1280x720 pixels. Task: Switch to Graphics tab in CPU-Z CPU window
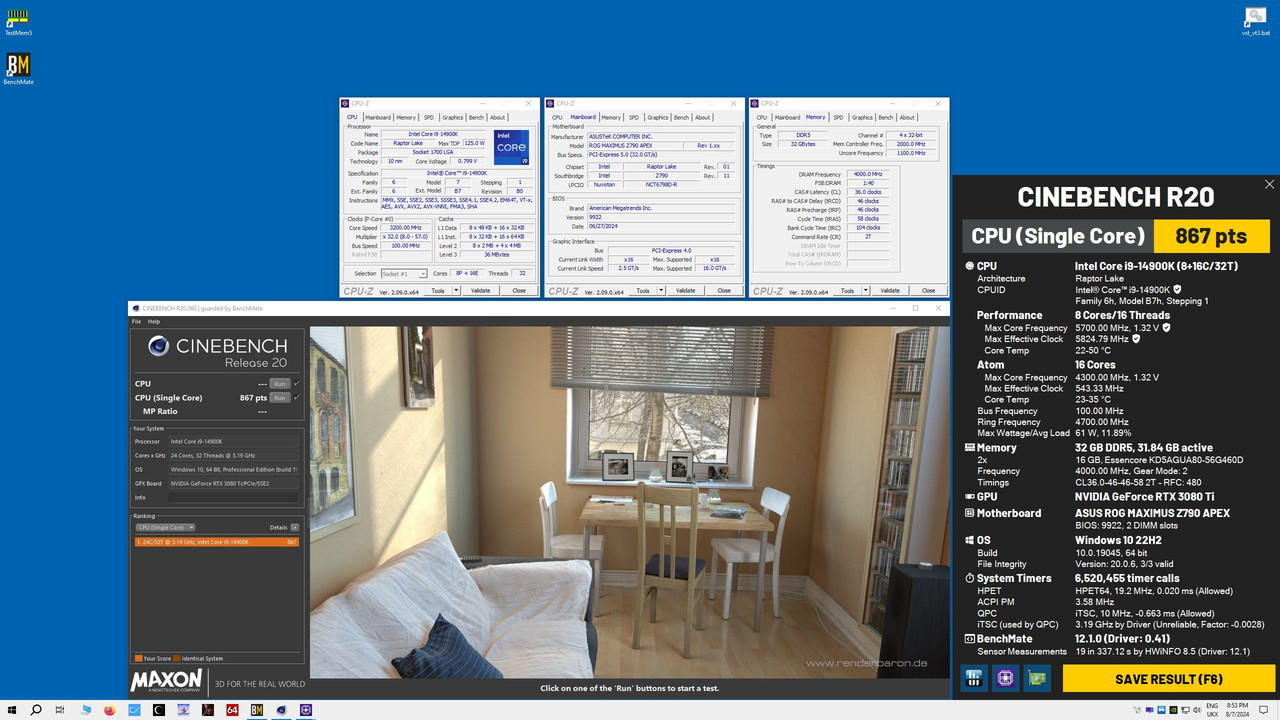[x=453, y=117]
